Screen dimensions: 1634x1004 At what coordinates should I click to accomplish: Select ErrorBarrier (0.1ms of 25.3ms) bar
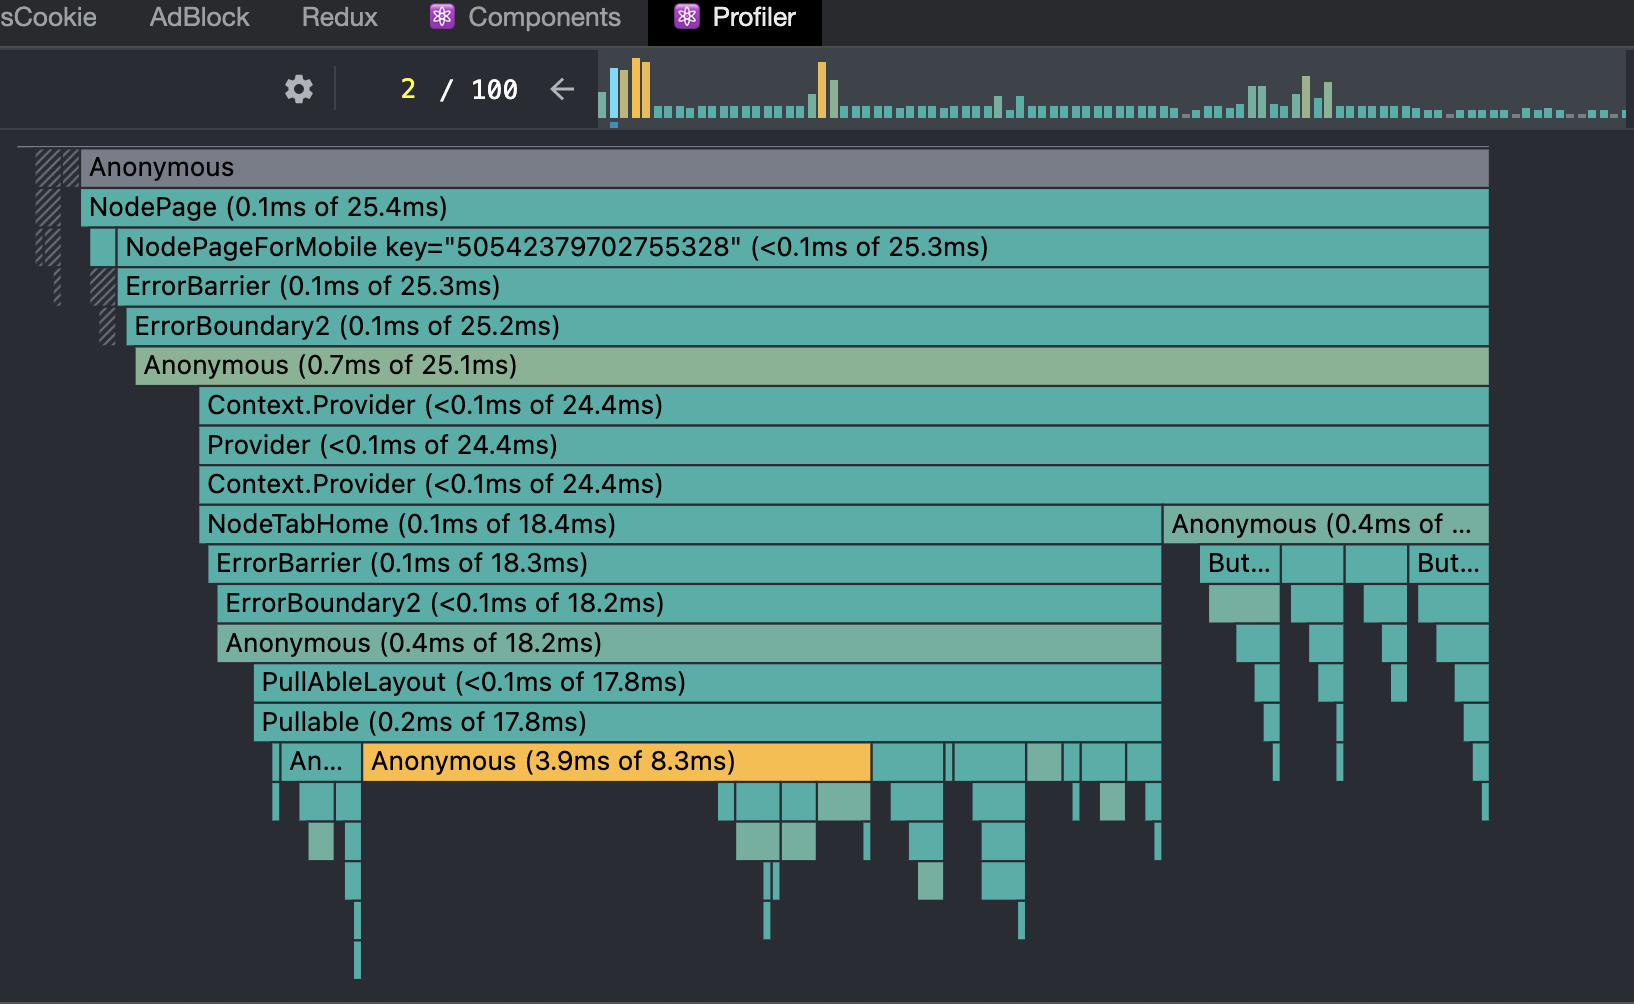(802, 286)
